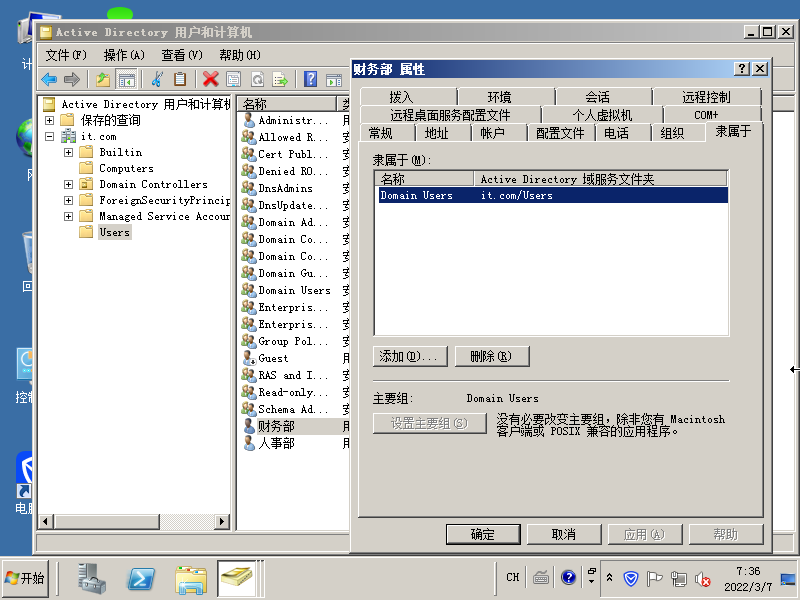Image resolution: width=800 pixels, height=600 pixels.
Task: Switch to the 电话 tab
Action: (x=616, y=133)
